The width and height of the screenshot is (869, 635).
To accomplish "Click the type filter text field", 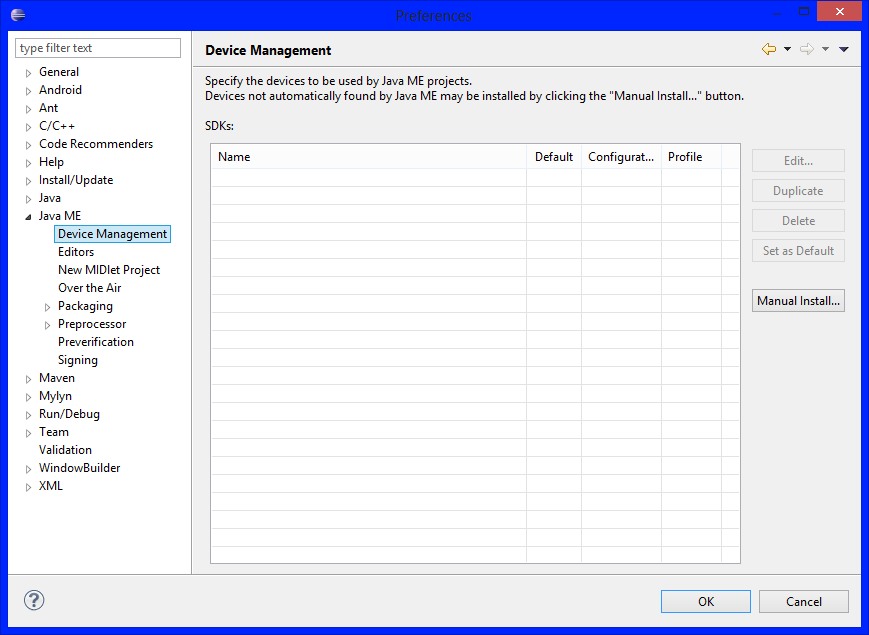I will pyautogui.click(x=97, y=47).
